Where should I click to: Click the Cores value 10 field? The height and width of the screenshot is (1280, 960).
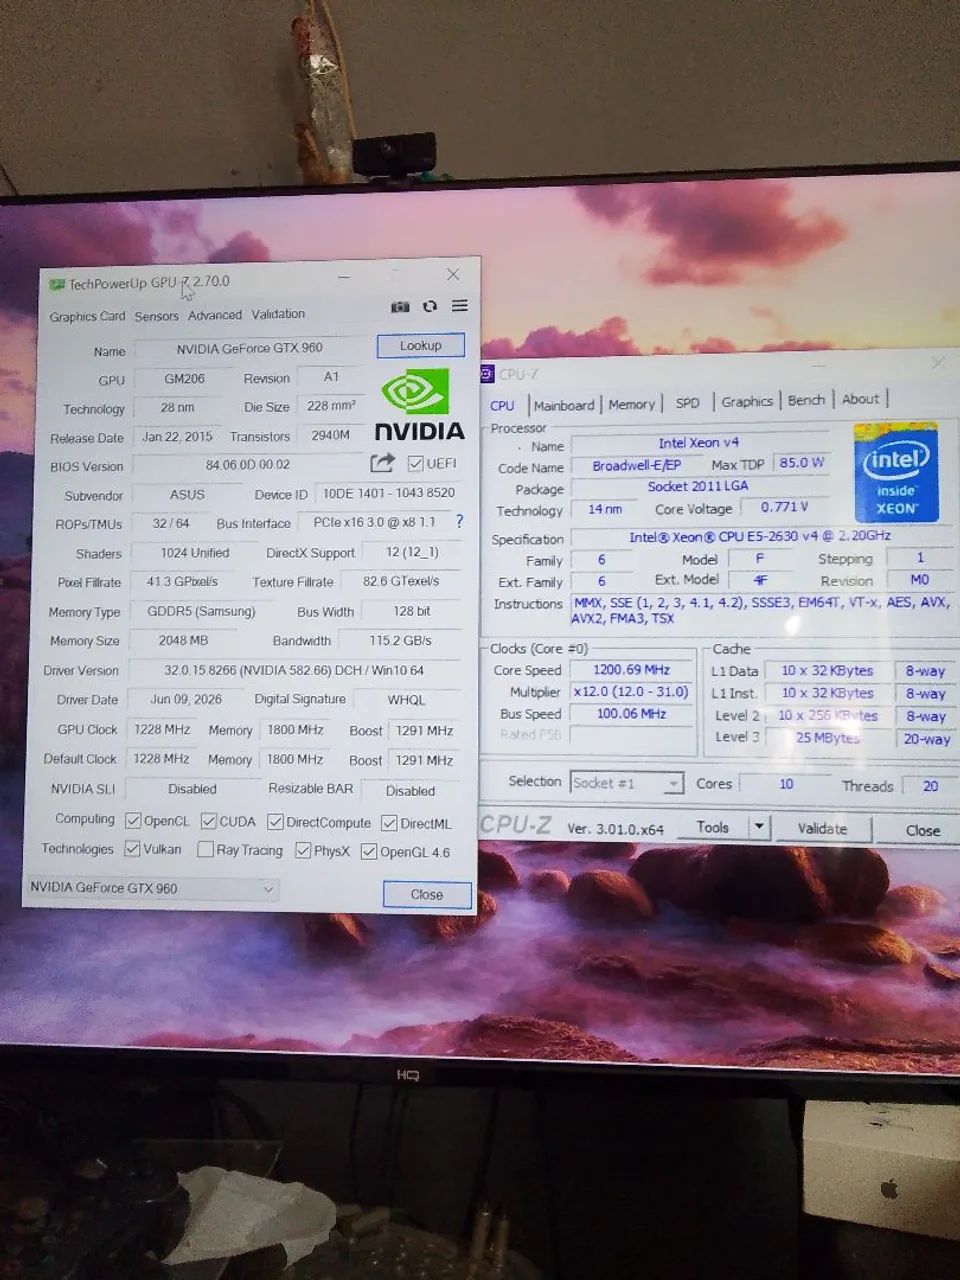786,785
